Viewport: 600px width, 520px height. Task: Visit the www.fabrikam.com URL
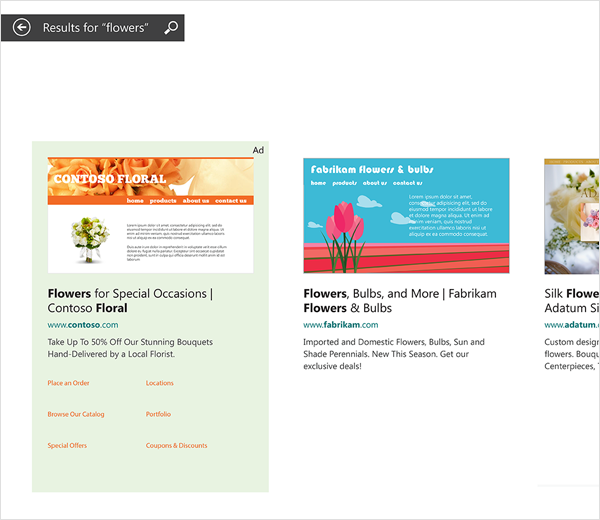[x=340, y=325]
